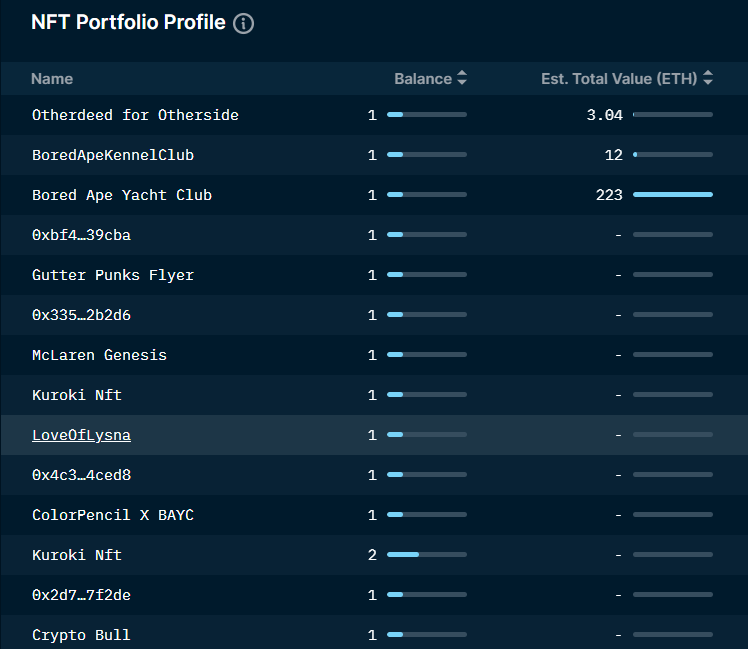Select the 0x2d7…7f2de contract row
Screen dimensions: 748x649
click(x=374, y=595)
